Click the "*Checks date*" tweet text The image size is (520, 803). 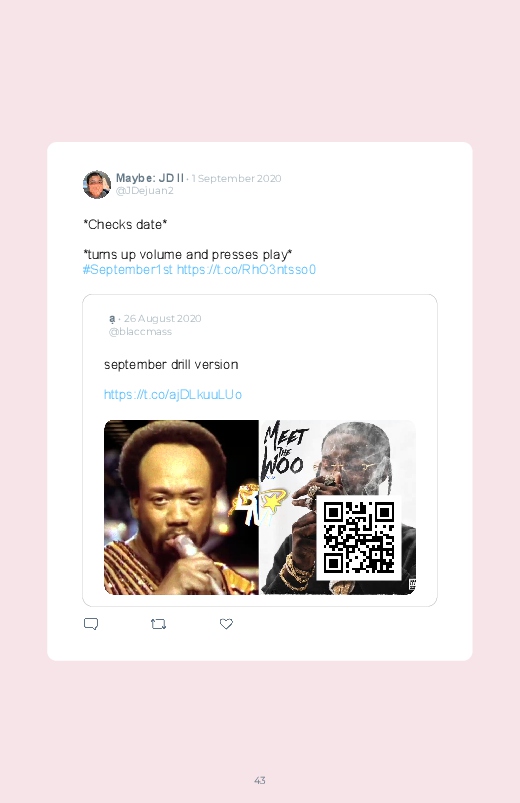point(125,224)
